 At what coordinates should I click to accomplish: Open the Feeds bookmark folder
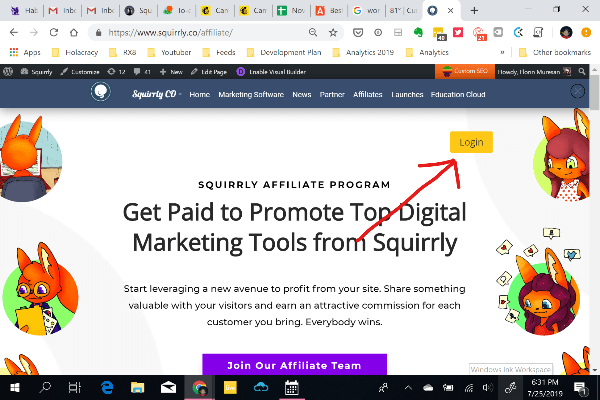219,52
